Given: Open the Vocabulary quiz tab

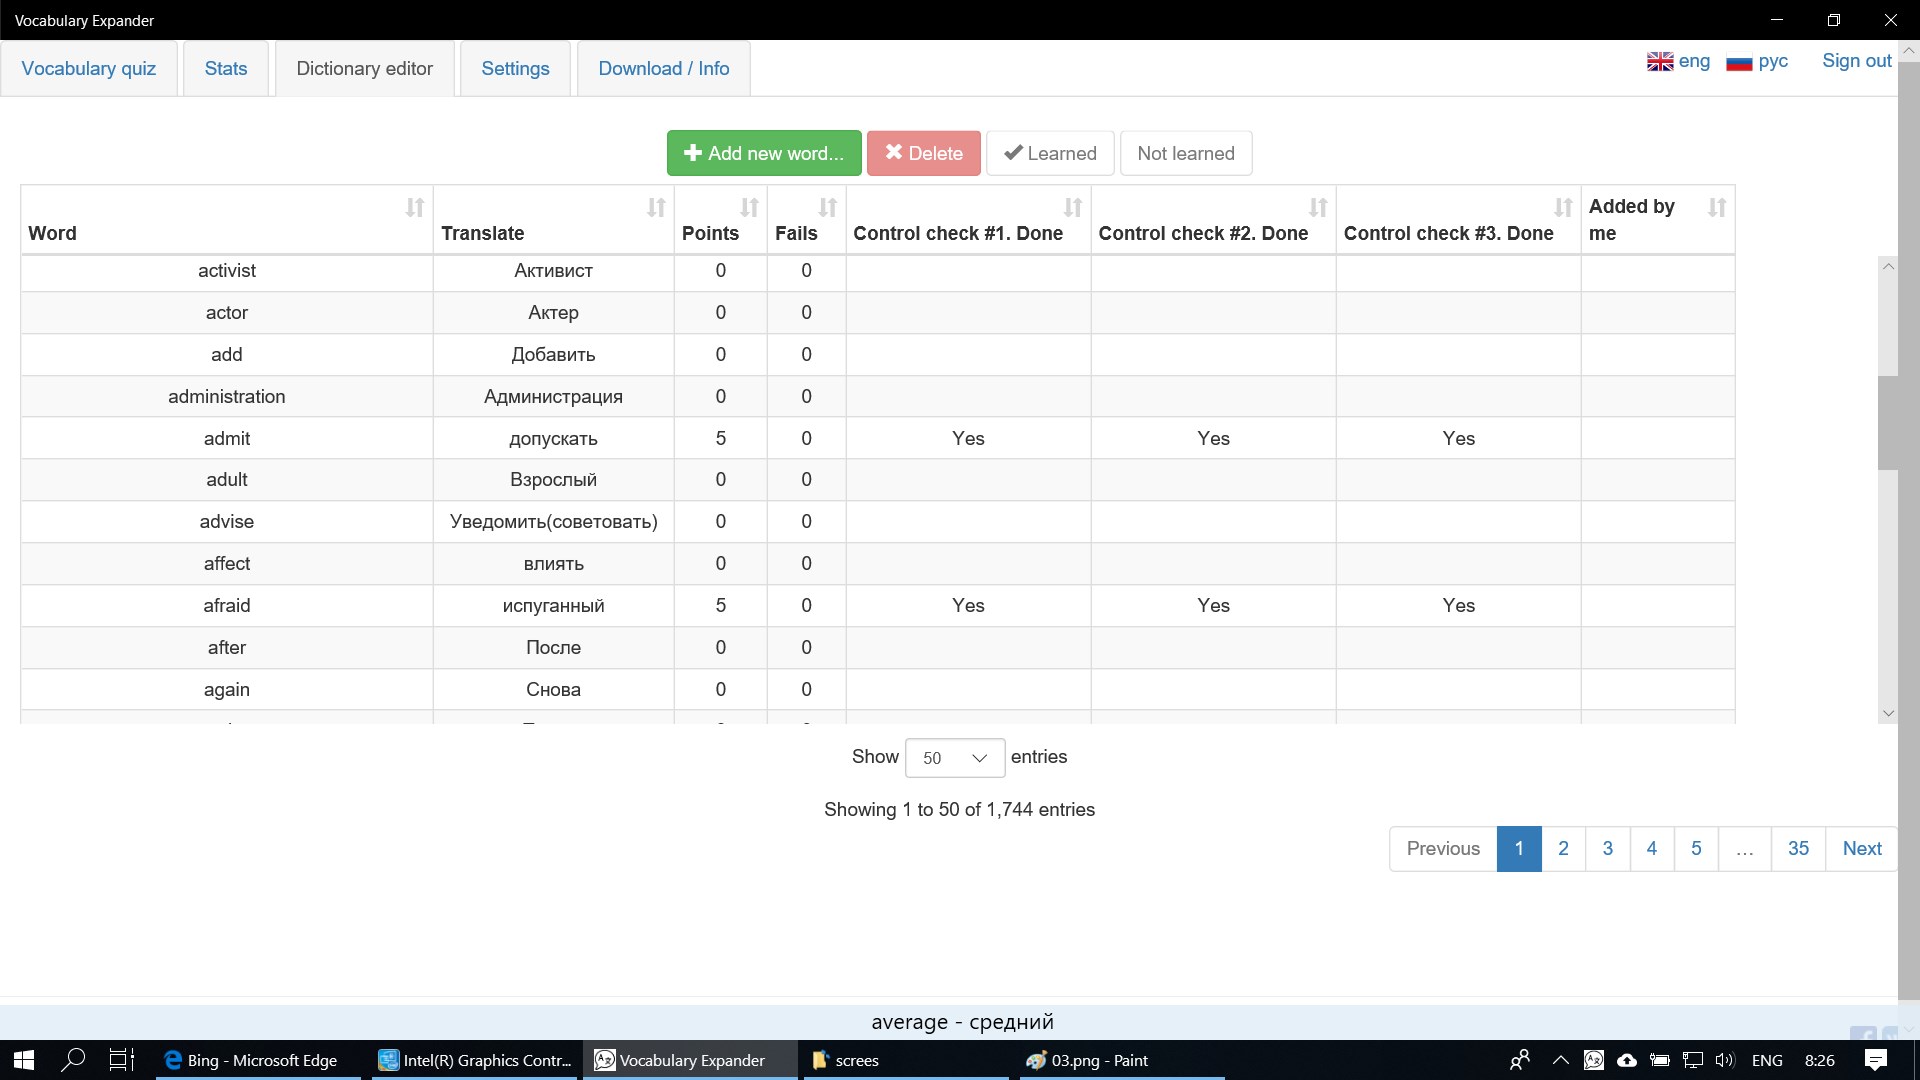Looking at the screenshot, I should [89, 68].
